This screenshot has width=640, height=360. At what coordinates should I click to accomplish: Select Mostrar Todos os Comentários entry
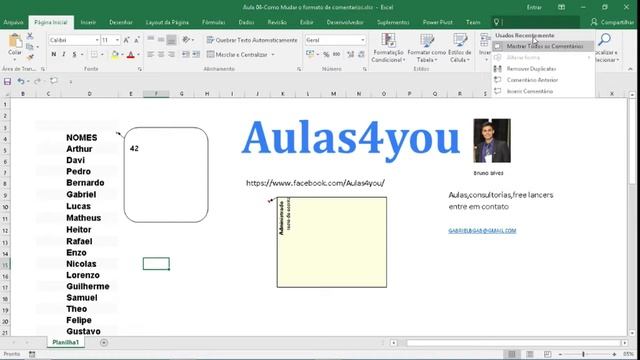543,46
